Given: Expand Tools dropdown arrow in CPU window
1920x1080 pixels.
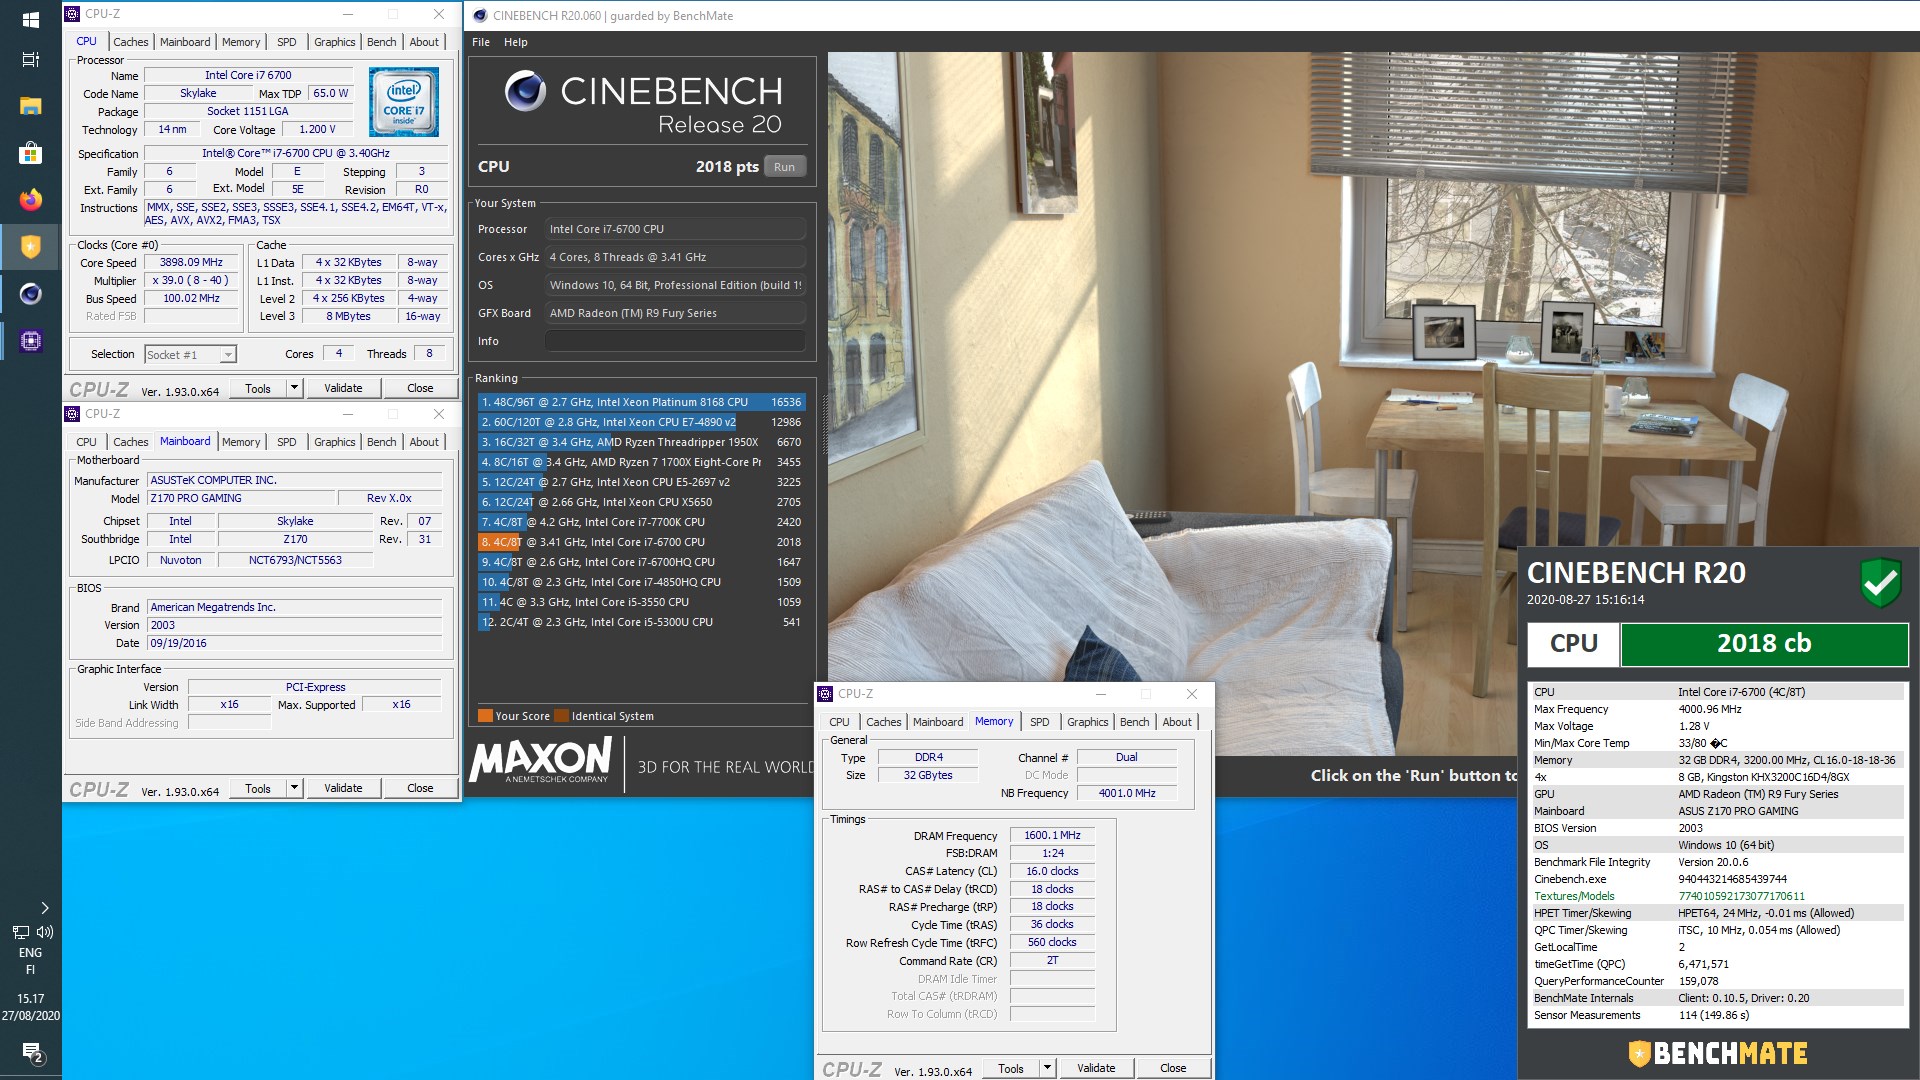Looking at the screenshot, I should [294, 388].
